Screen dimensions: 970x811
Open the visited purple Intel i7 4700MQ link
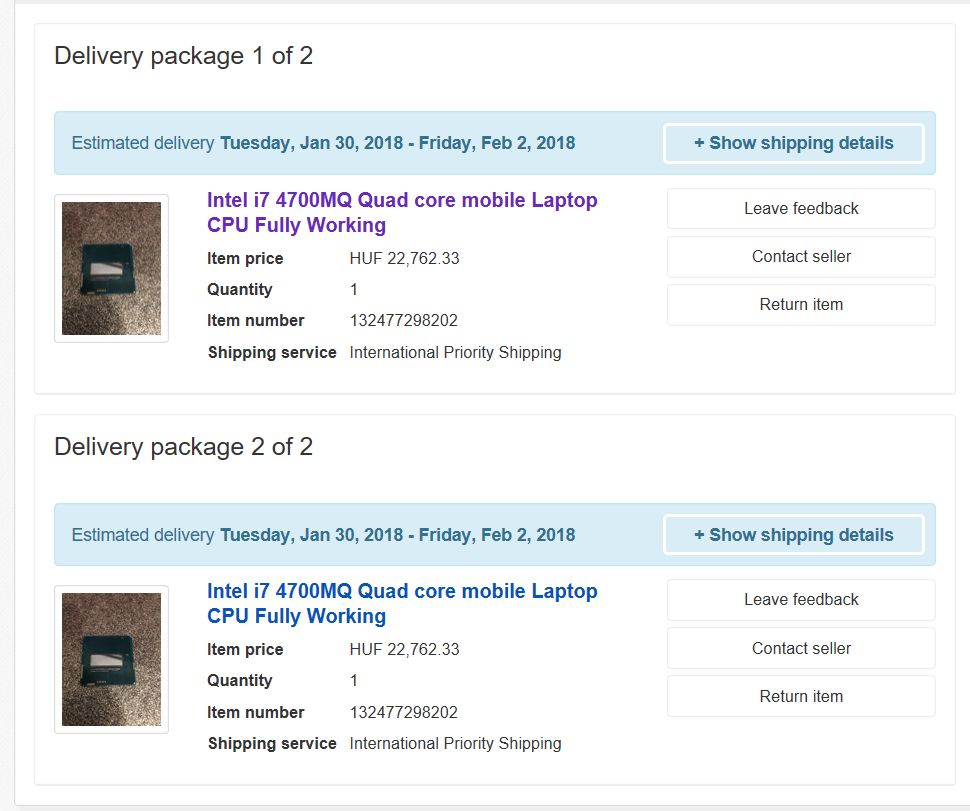pyautogui.click(x=402, y=212)
